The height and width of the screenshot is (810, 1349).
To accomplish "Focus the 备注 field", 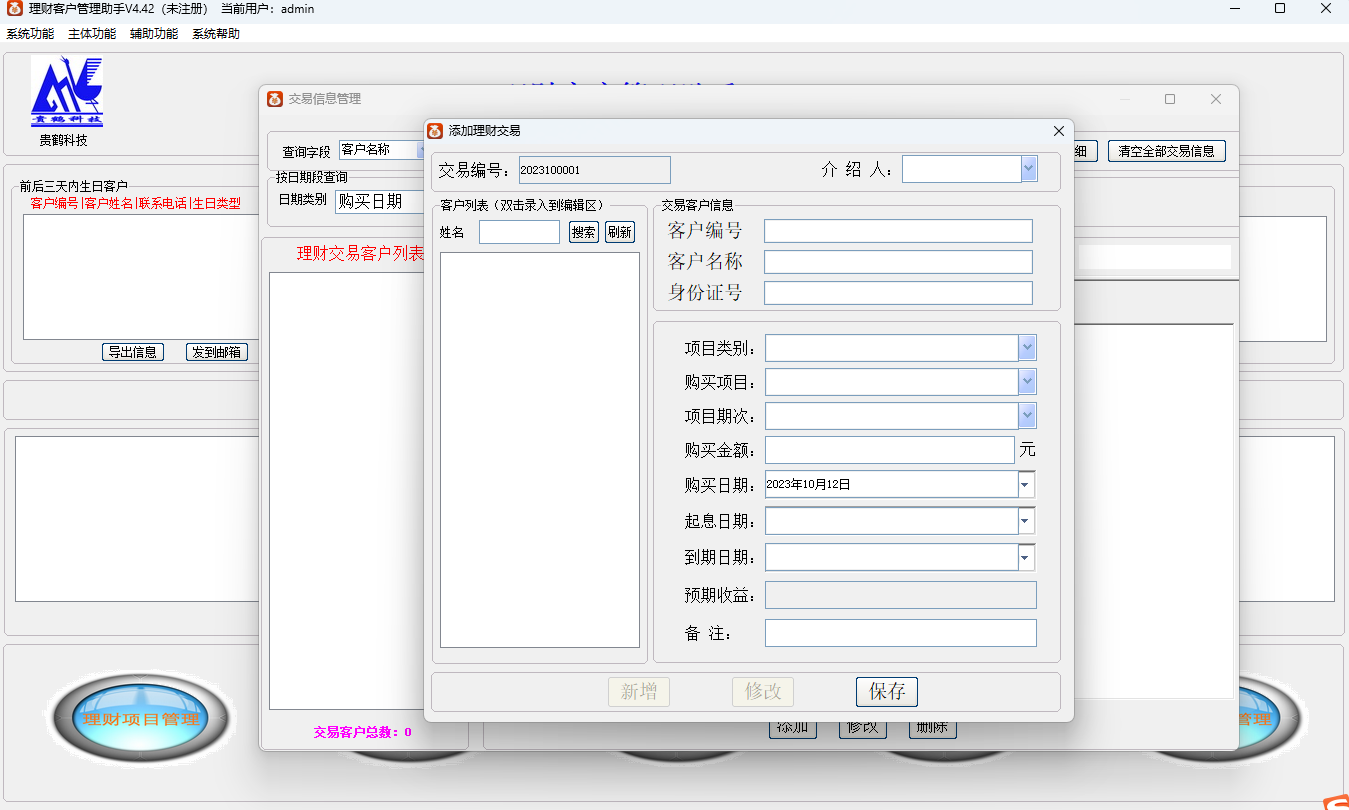I will (x=901, y=633).
